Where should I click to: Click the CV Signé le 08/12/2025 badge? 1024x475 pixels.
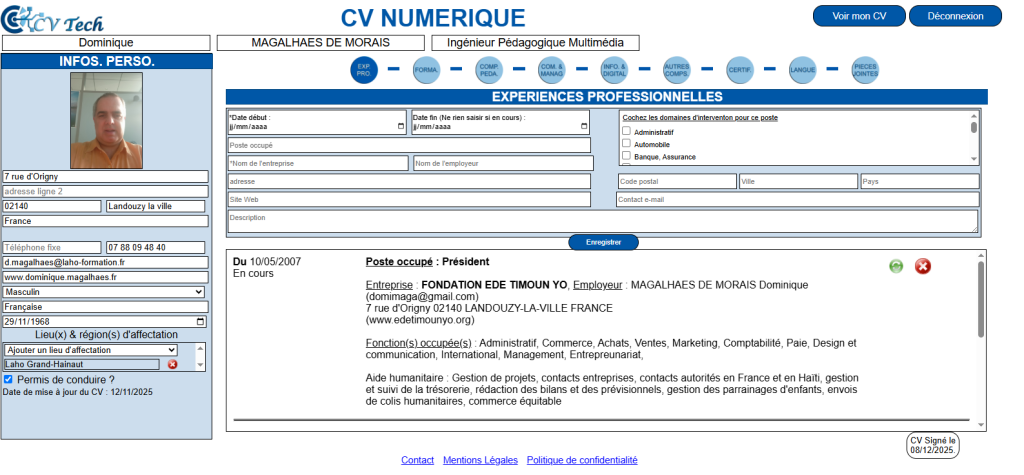click(x=933, y=446)
